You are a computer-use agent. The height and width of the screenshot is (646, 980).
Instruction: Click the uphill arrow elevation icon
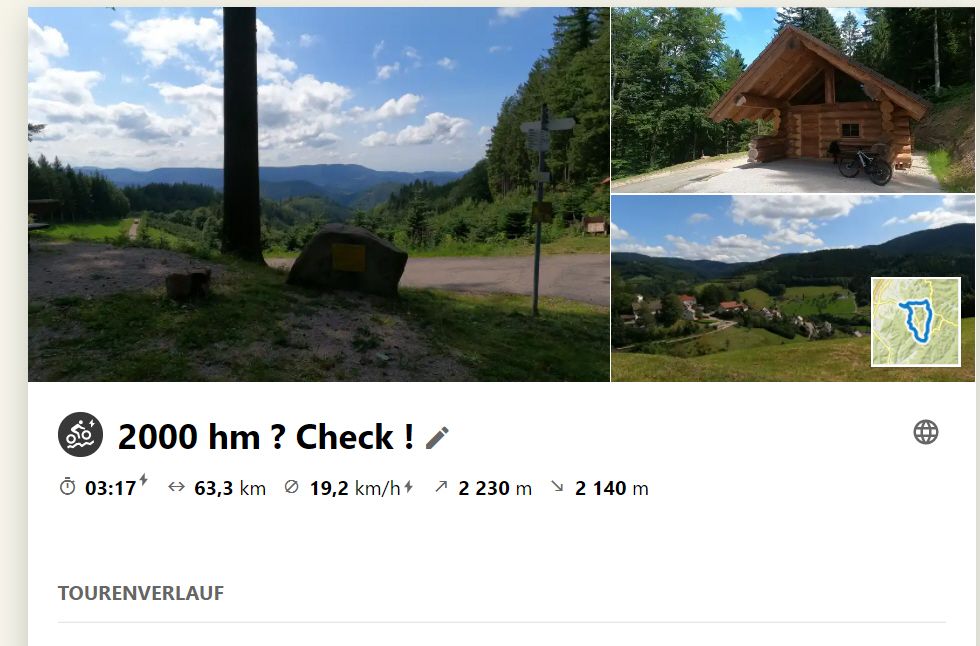coord(441,486)
